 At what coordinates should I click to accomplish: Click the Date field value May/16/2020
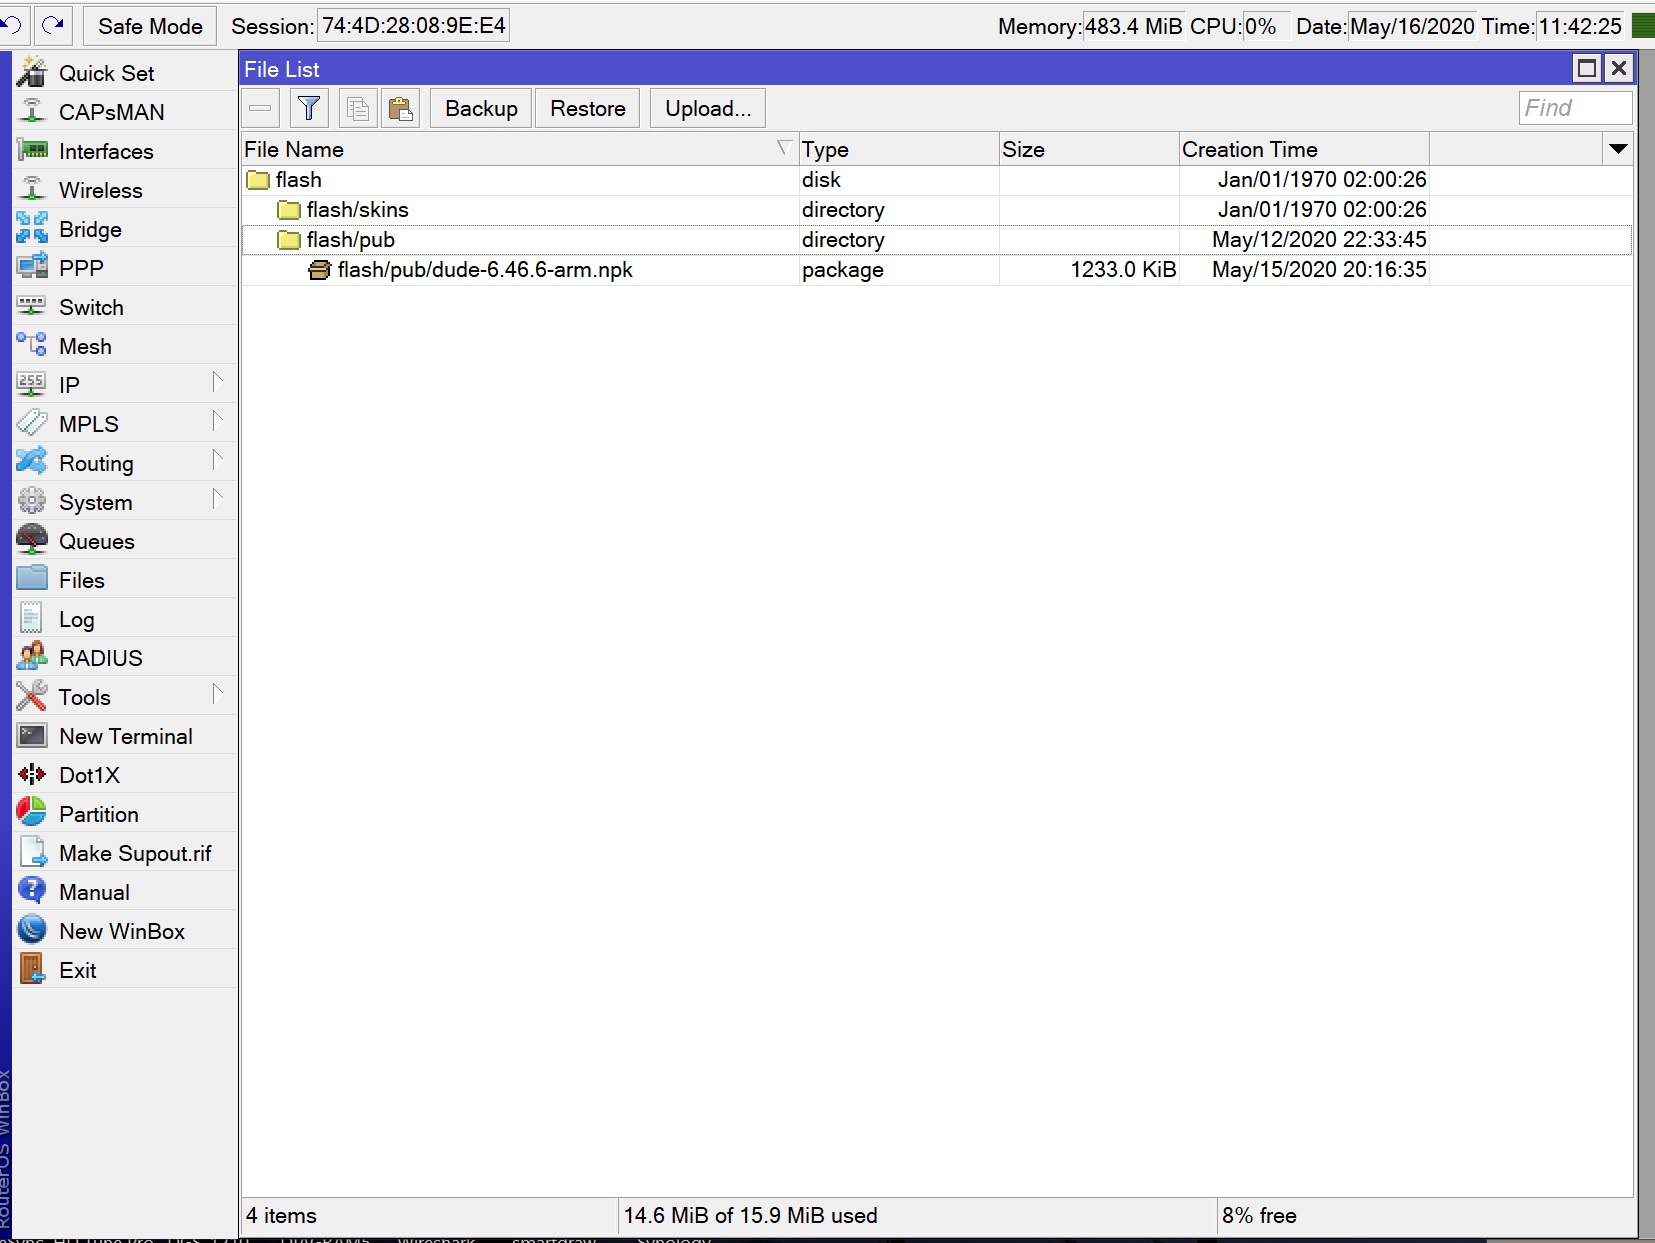pyautogui.click(x=1412, y=26)
